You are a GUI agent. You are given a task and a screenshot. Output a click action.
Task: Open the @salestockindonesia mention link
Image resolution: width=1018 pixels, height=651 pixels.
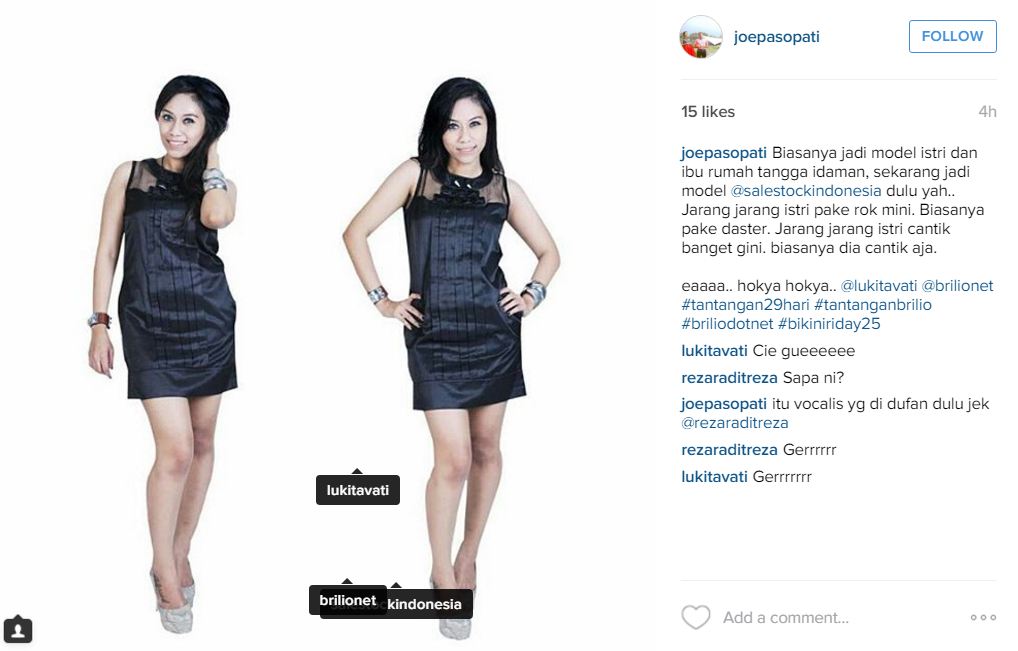[806, 191]
